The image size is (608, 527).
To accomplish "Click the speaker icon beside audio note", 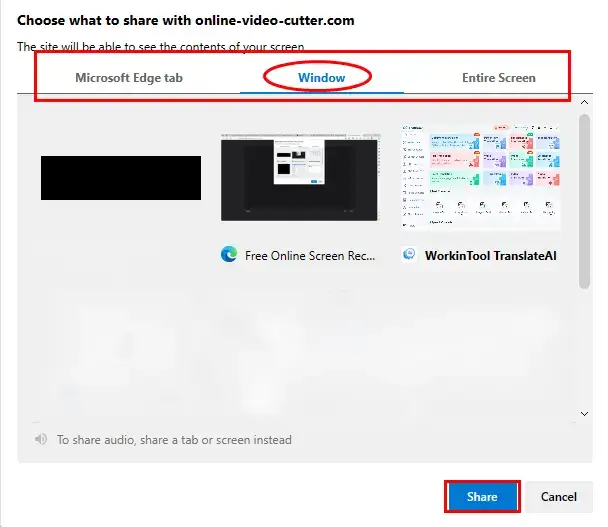I will 41,439.
